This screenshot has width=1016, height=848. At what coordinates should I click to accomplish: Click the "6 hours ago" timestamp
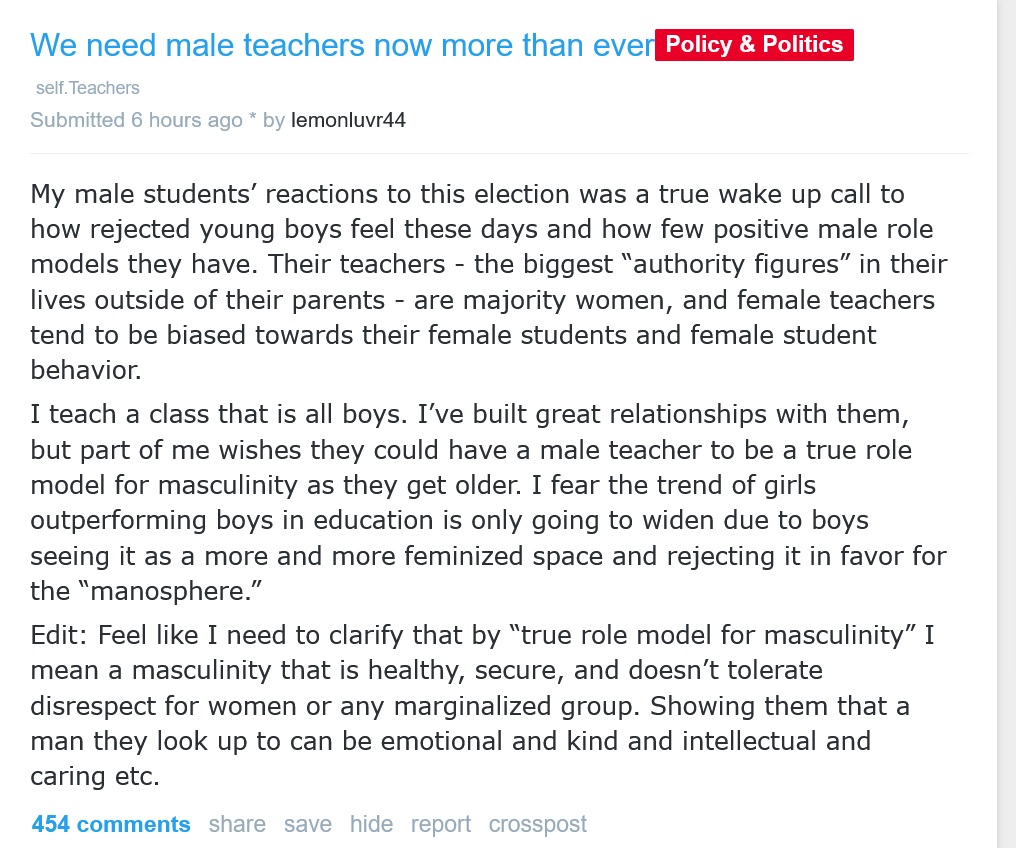tap(187, 120)
